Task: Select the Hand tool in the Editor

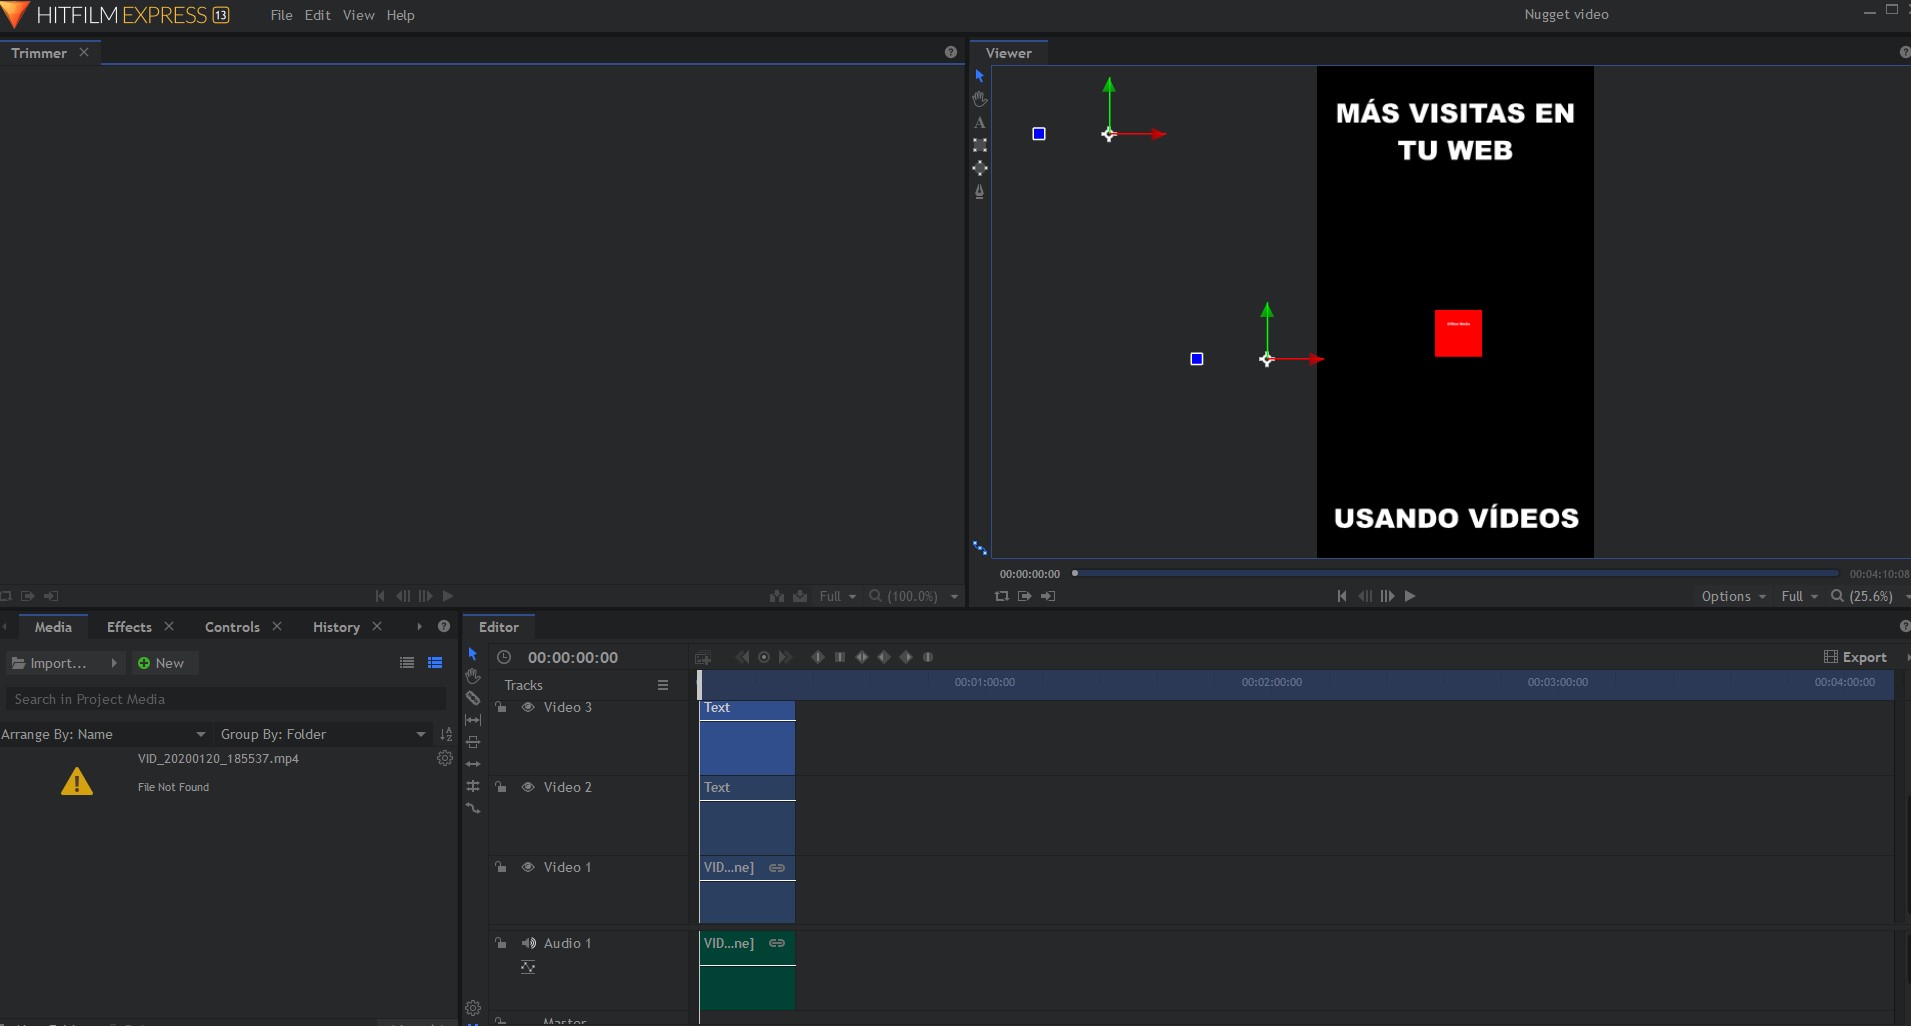Action: click(473, 676)
